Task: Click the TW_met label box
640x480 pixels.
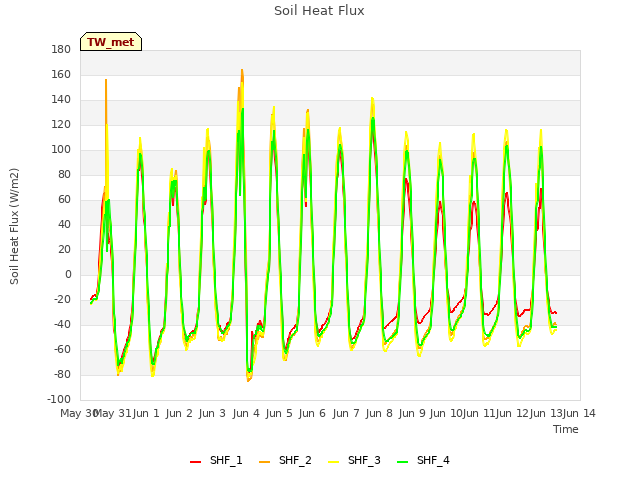Action: click(111, 42)
